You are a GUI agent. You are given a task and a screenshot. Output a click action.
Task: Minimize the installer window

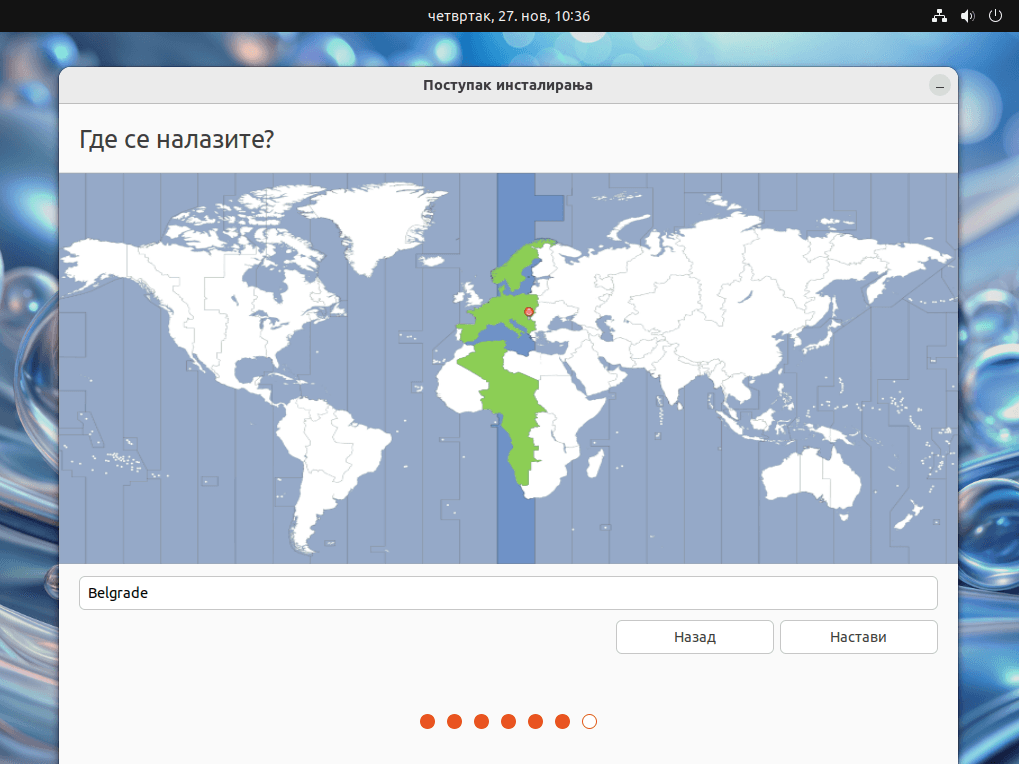(x=940, y=86)
